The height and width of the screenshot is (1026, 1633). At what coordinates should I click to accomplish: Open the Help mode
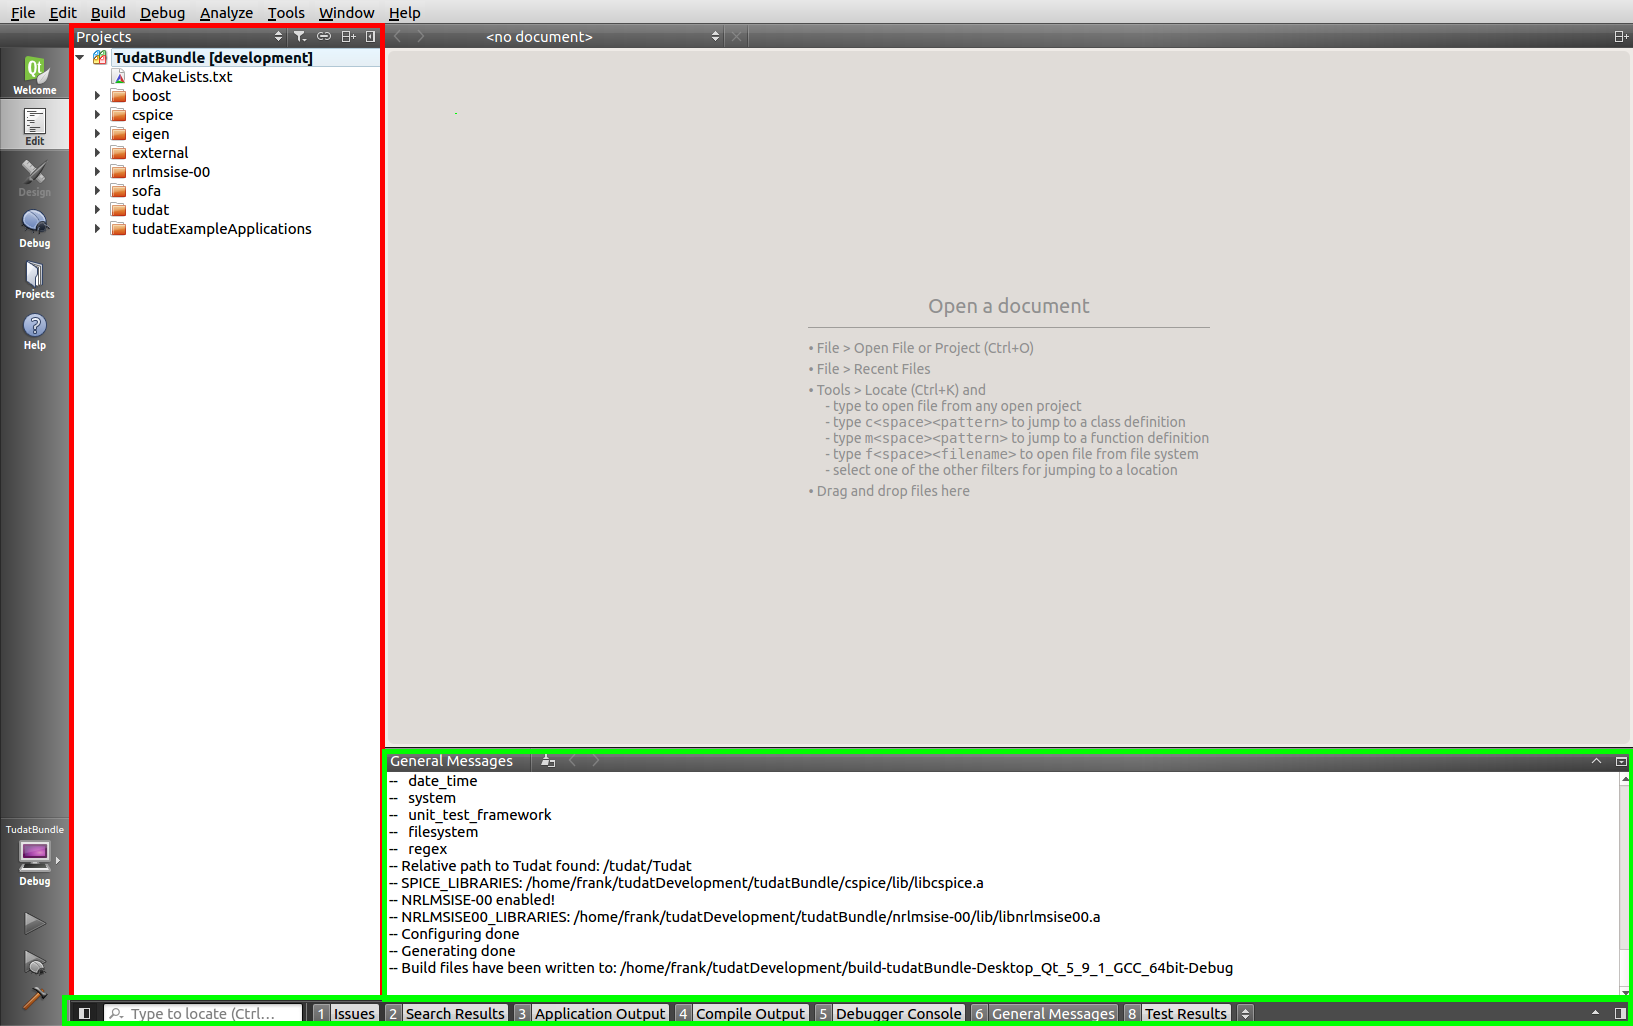34,331
